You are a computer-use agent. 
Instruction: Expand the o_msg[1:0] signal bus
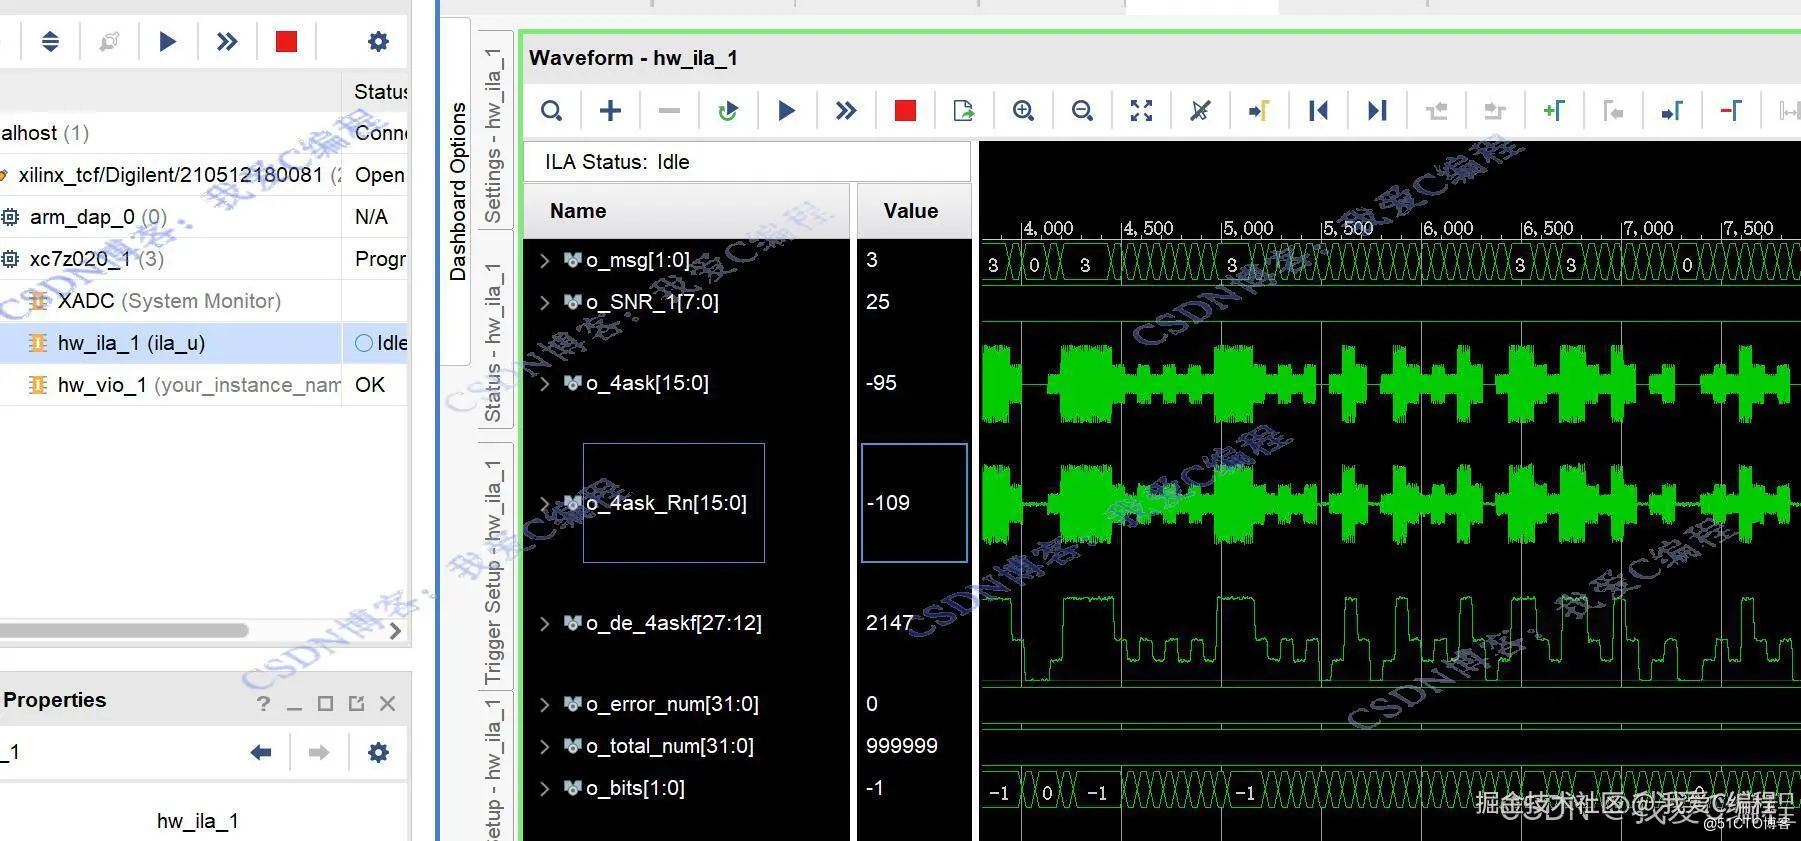click(545, 261)
